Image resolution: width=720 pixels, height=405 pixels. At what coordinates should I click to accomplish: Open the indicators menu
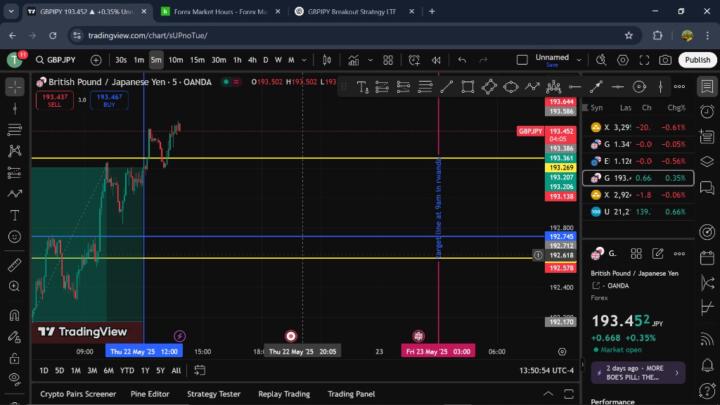(354, 60)
